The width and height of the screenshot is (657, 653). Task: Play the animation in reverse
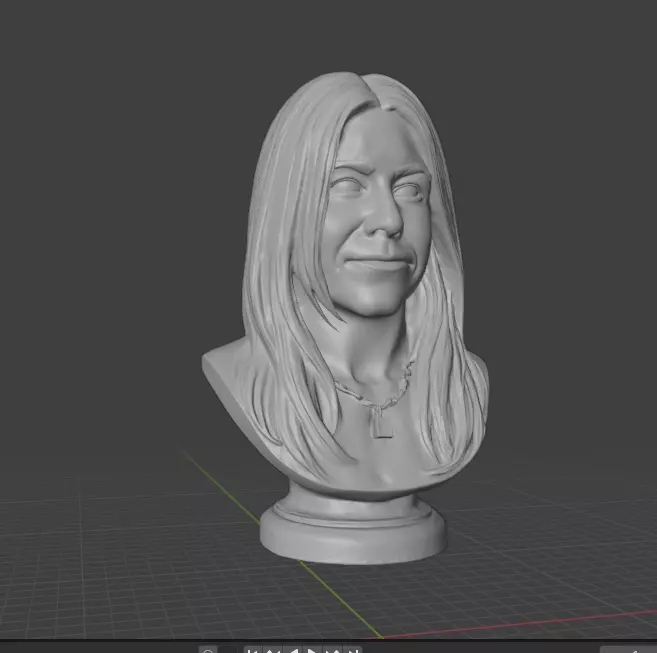293,650
